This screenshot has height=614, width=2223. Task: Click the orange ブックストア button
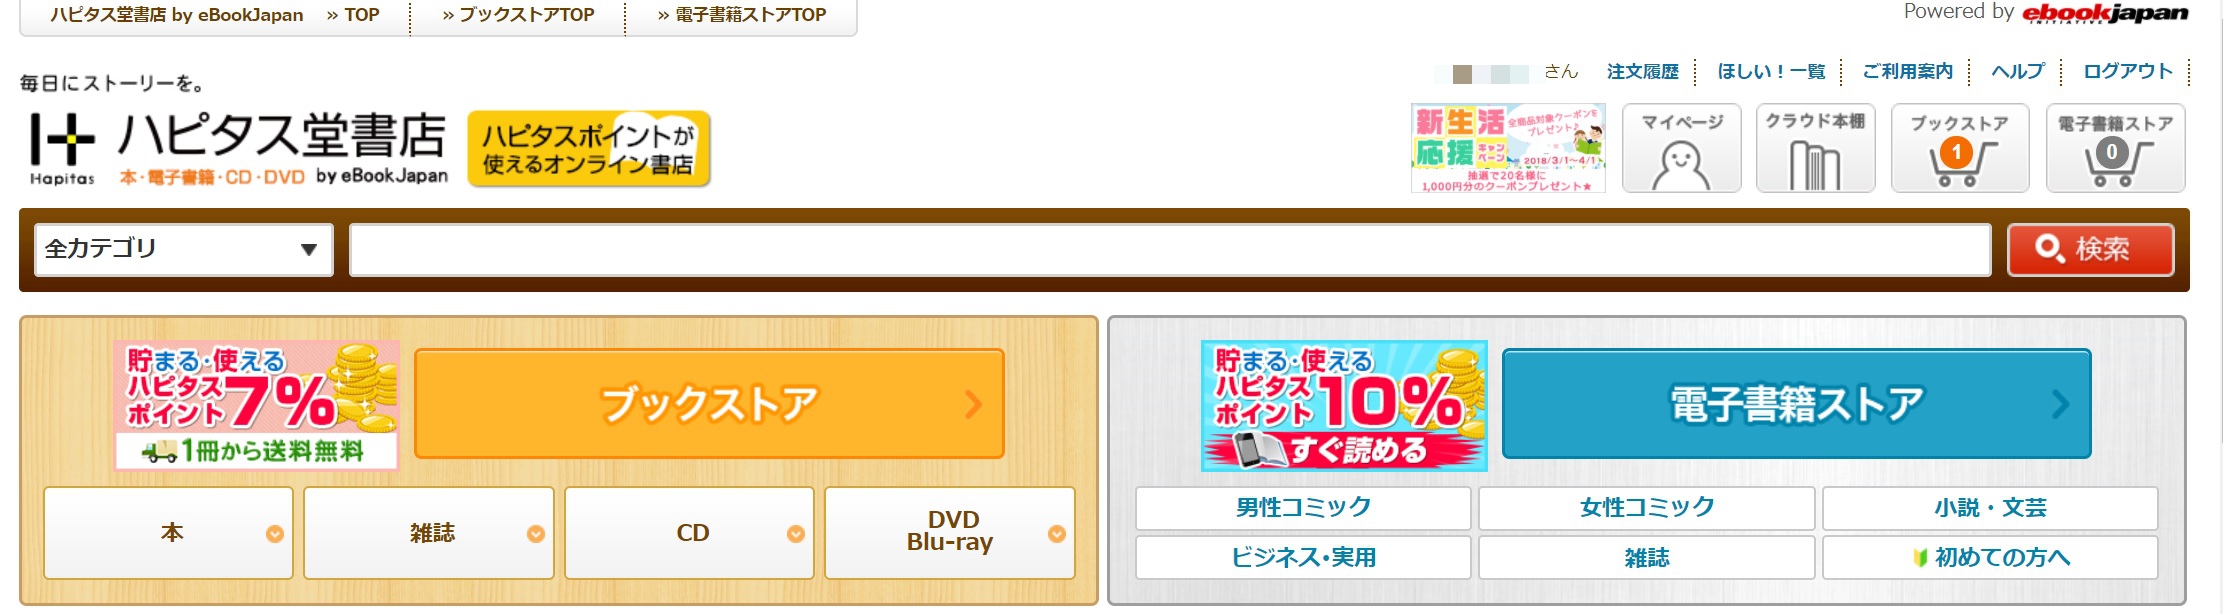[x=709, y=404]
